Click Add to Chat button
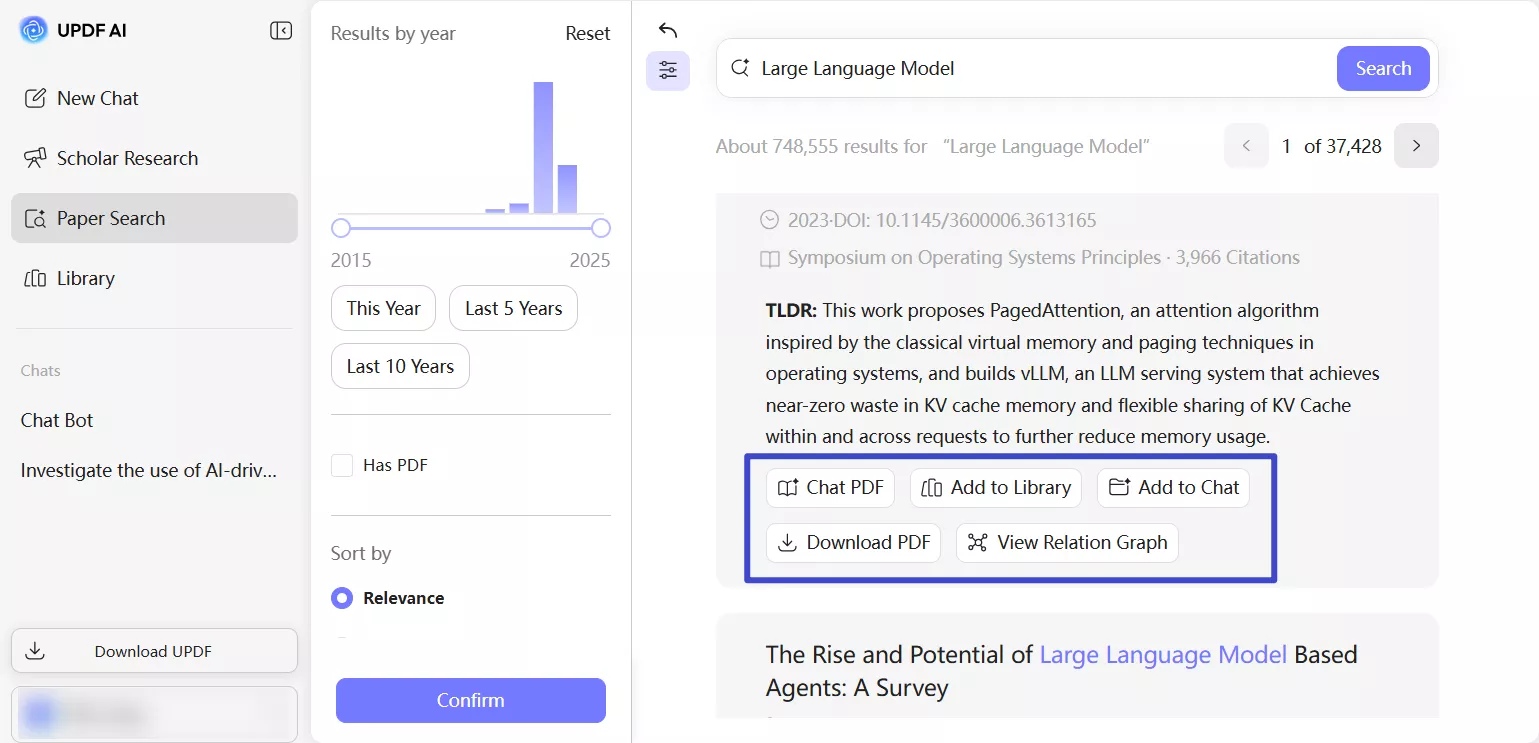The height and width of the screenshot is (743, 1539). click(1173, 488)
